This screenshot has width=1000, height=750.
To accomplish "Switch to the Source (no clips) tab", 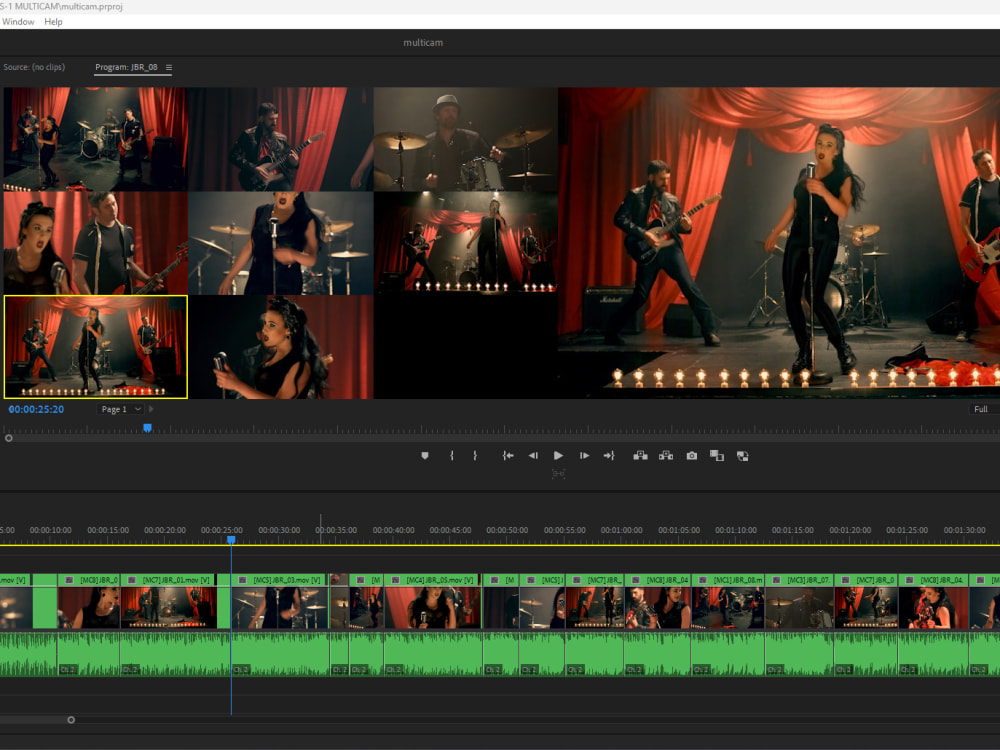I will click(34, 68).
